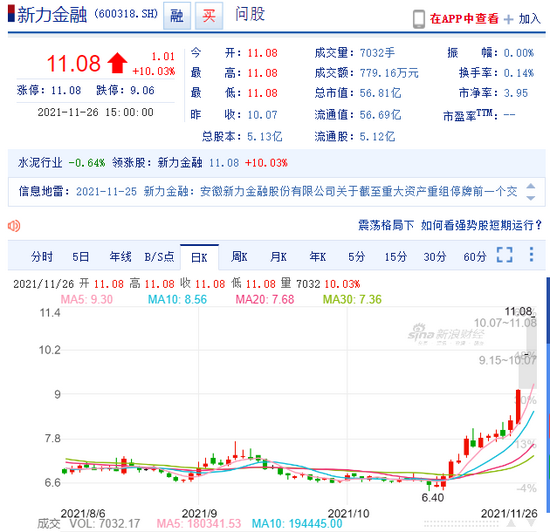
Task: Open 水泥行业 industry link
Action: point(40,163)
